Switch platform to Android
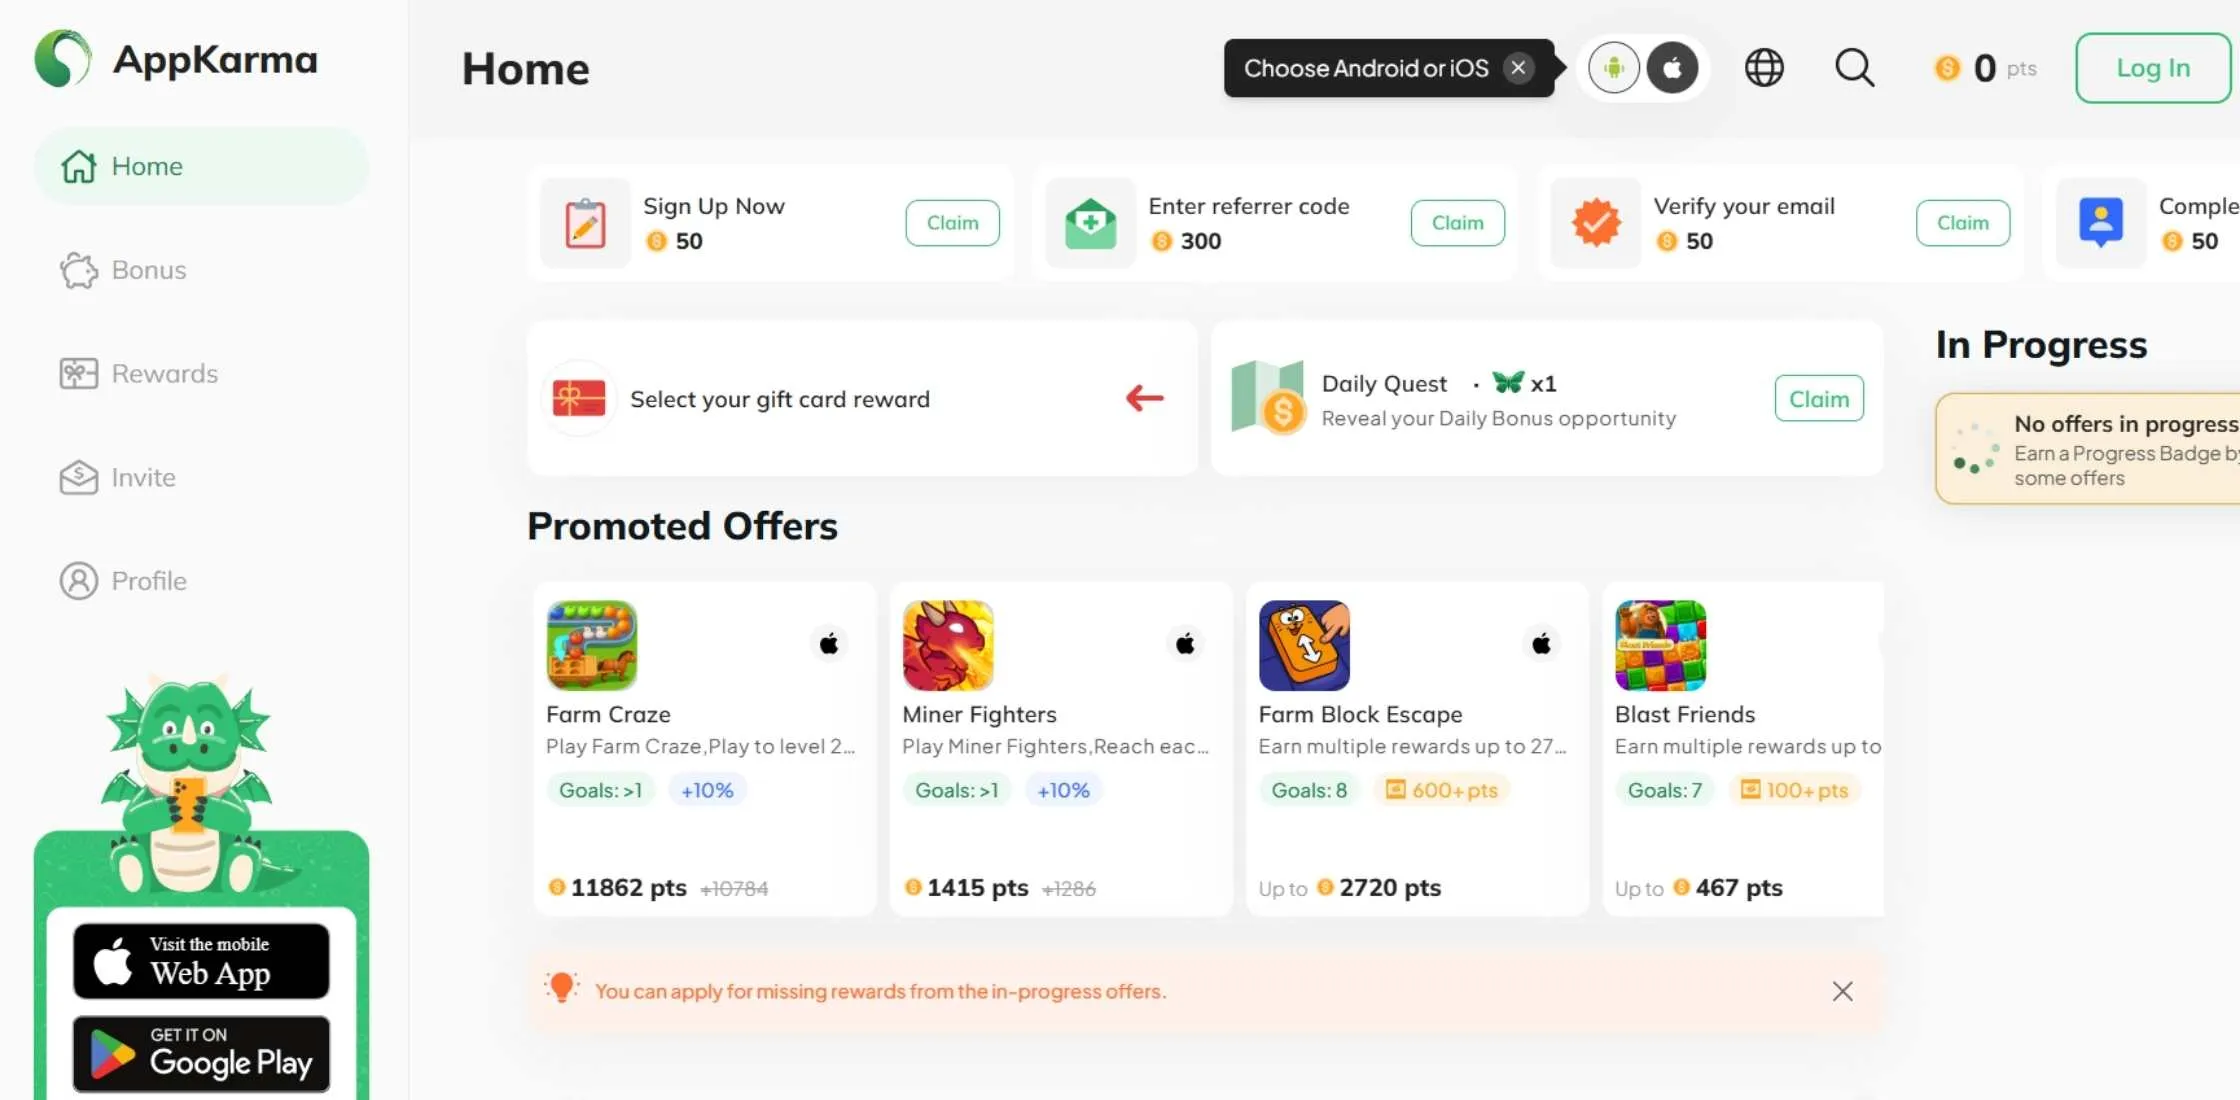 1614,68
